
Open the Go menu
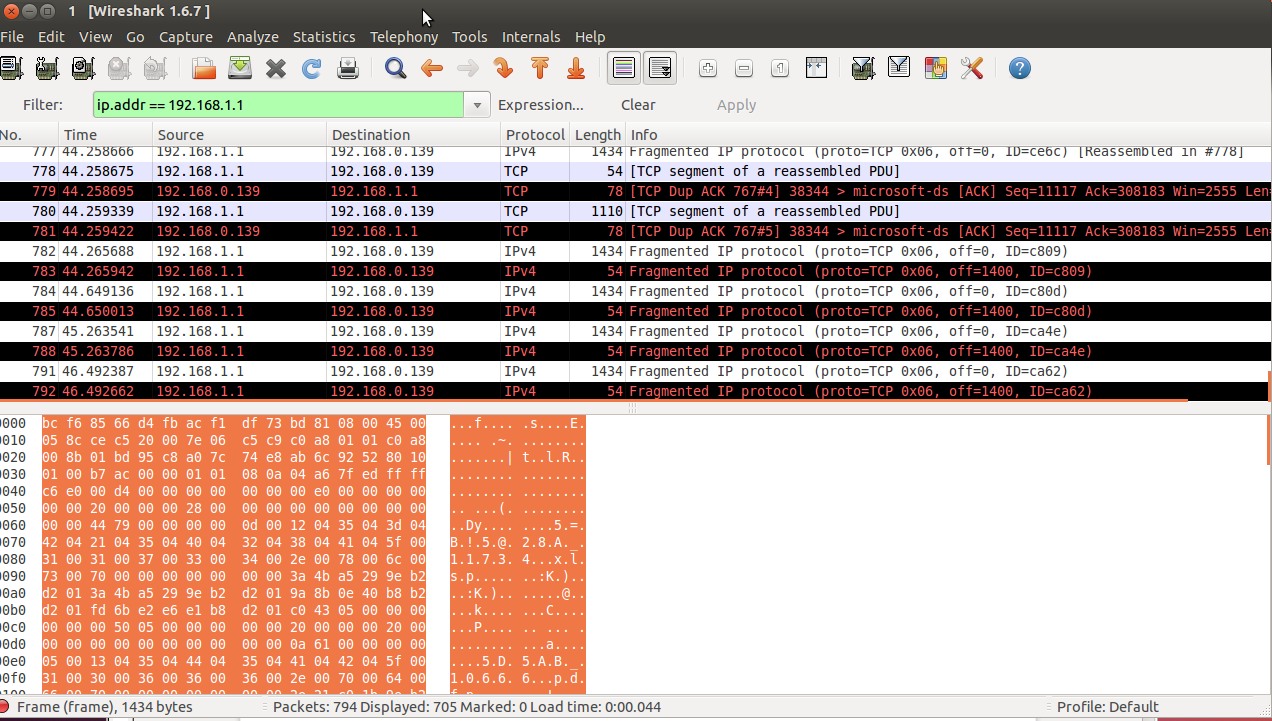[135, 36]
